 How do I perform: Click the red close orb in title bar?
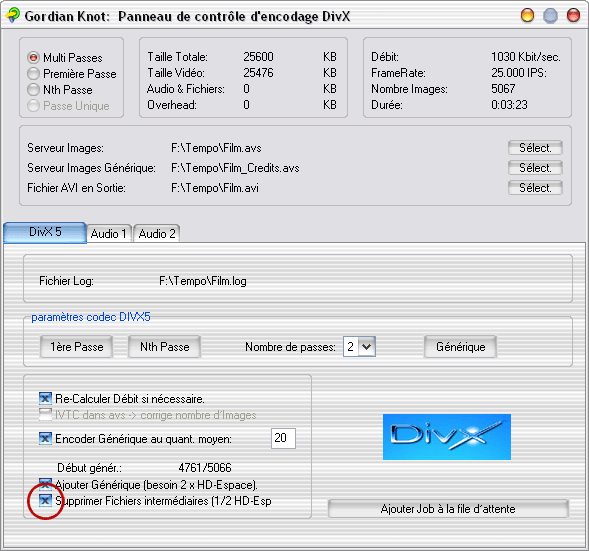[573, 16]
